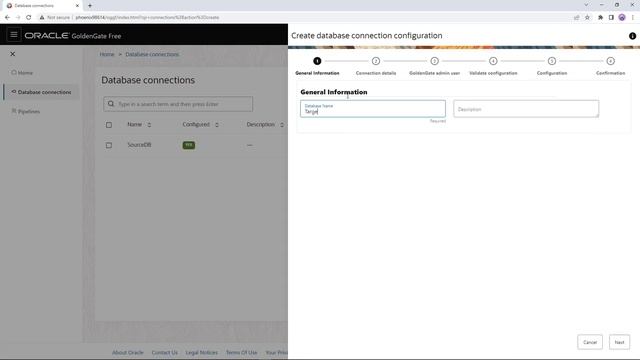The width and height of the screenshot is (640, 360).
Task: Click the Not secure site info icon
Action: click(x=42, y=18)
